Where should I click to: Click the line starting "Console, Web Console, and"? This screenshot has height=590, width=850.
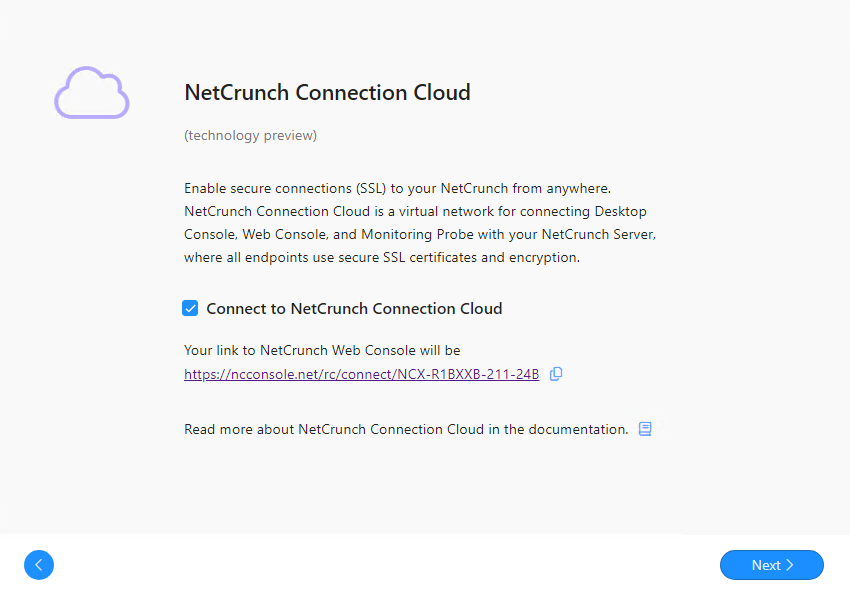point(419,234)
